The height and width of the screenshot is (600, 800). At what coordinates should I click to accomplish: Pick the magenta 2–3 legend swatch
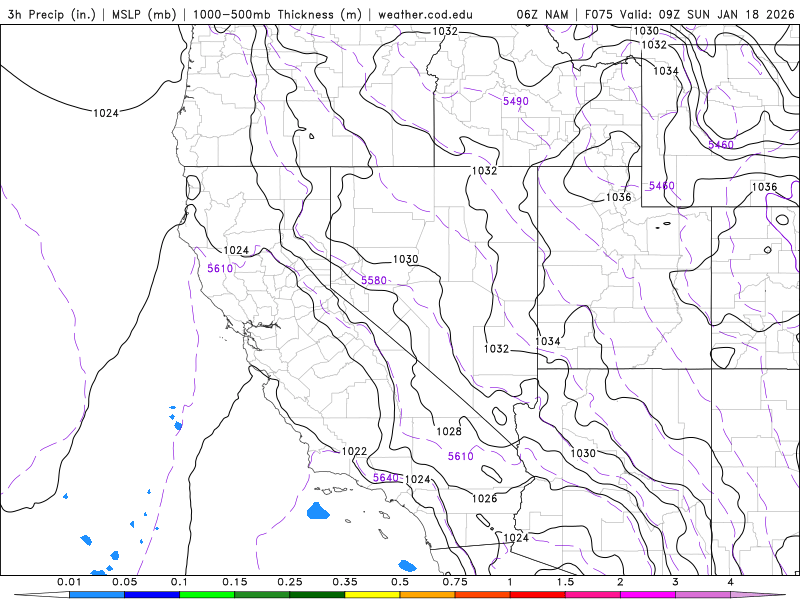point(648,595)
